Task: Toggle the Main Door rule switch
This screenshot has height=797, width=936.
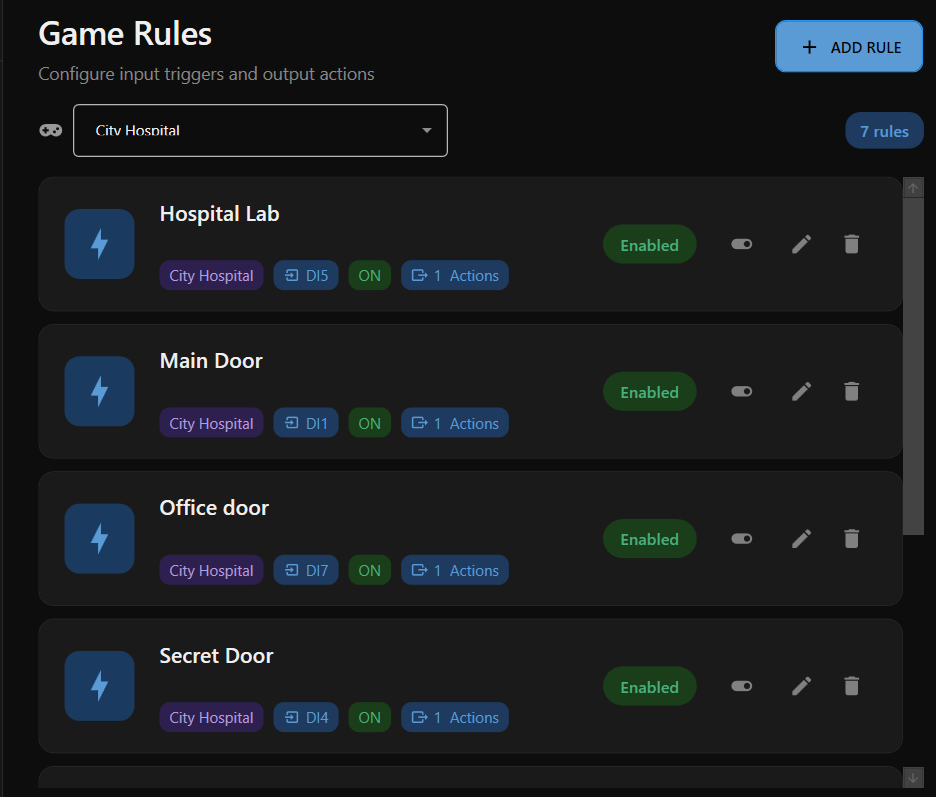Action: tap(741, 392)
